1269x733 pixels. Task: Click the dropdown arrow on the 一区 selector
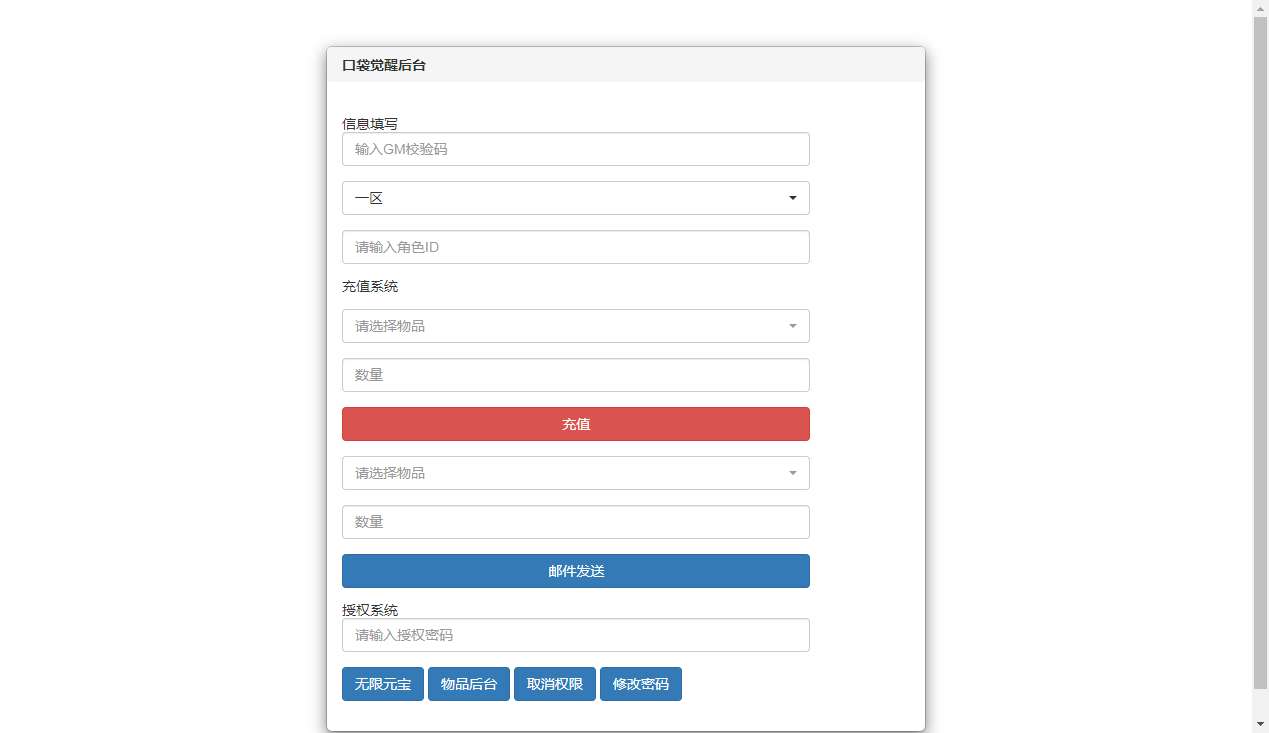click(792, 198)
